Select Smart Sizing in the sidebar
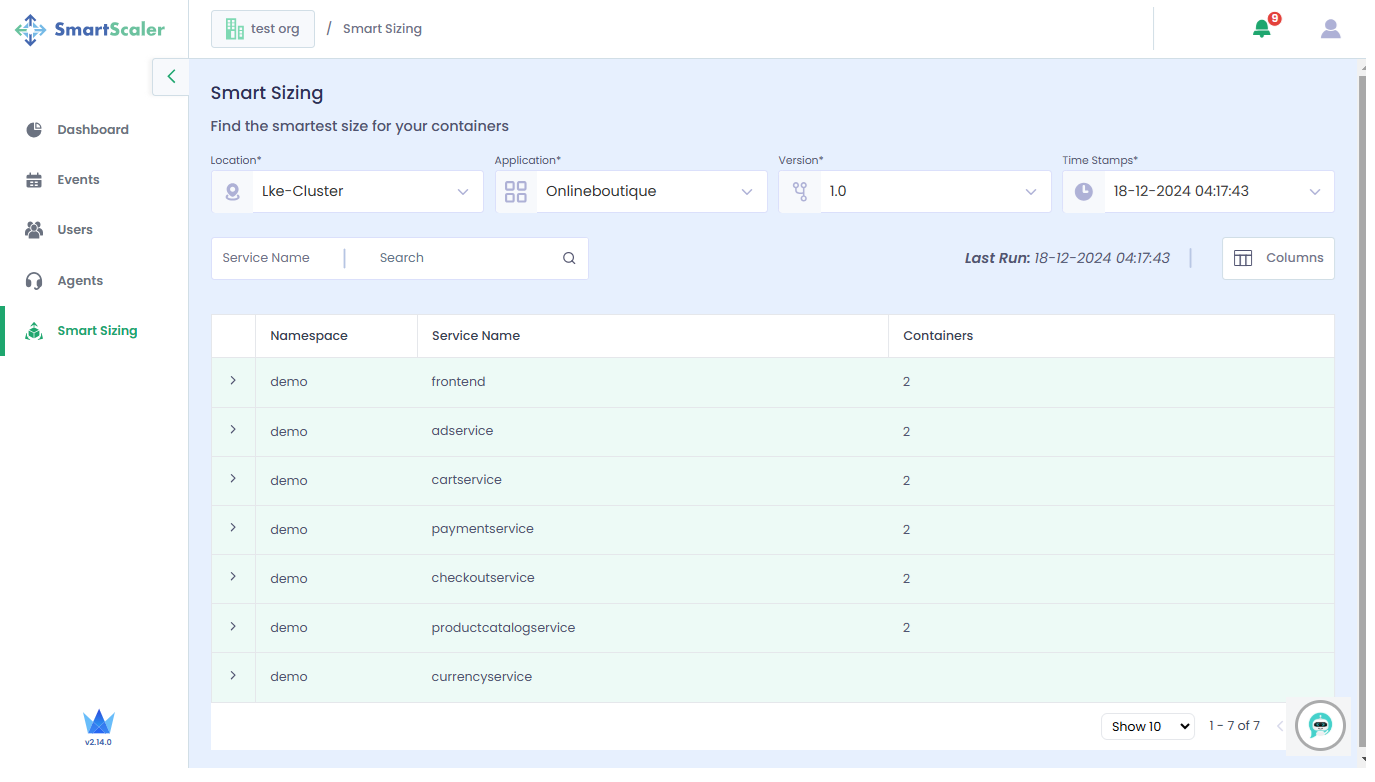This screenshot has width=1375, height=782. point(97,331)
